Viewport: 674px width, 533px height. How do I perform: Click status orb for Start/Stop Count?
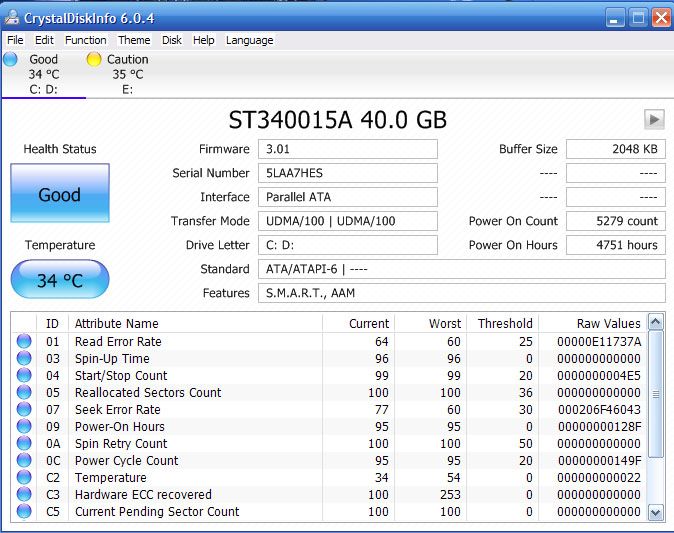(x=24, y=375)
